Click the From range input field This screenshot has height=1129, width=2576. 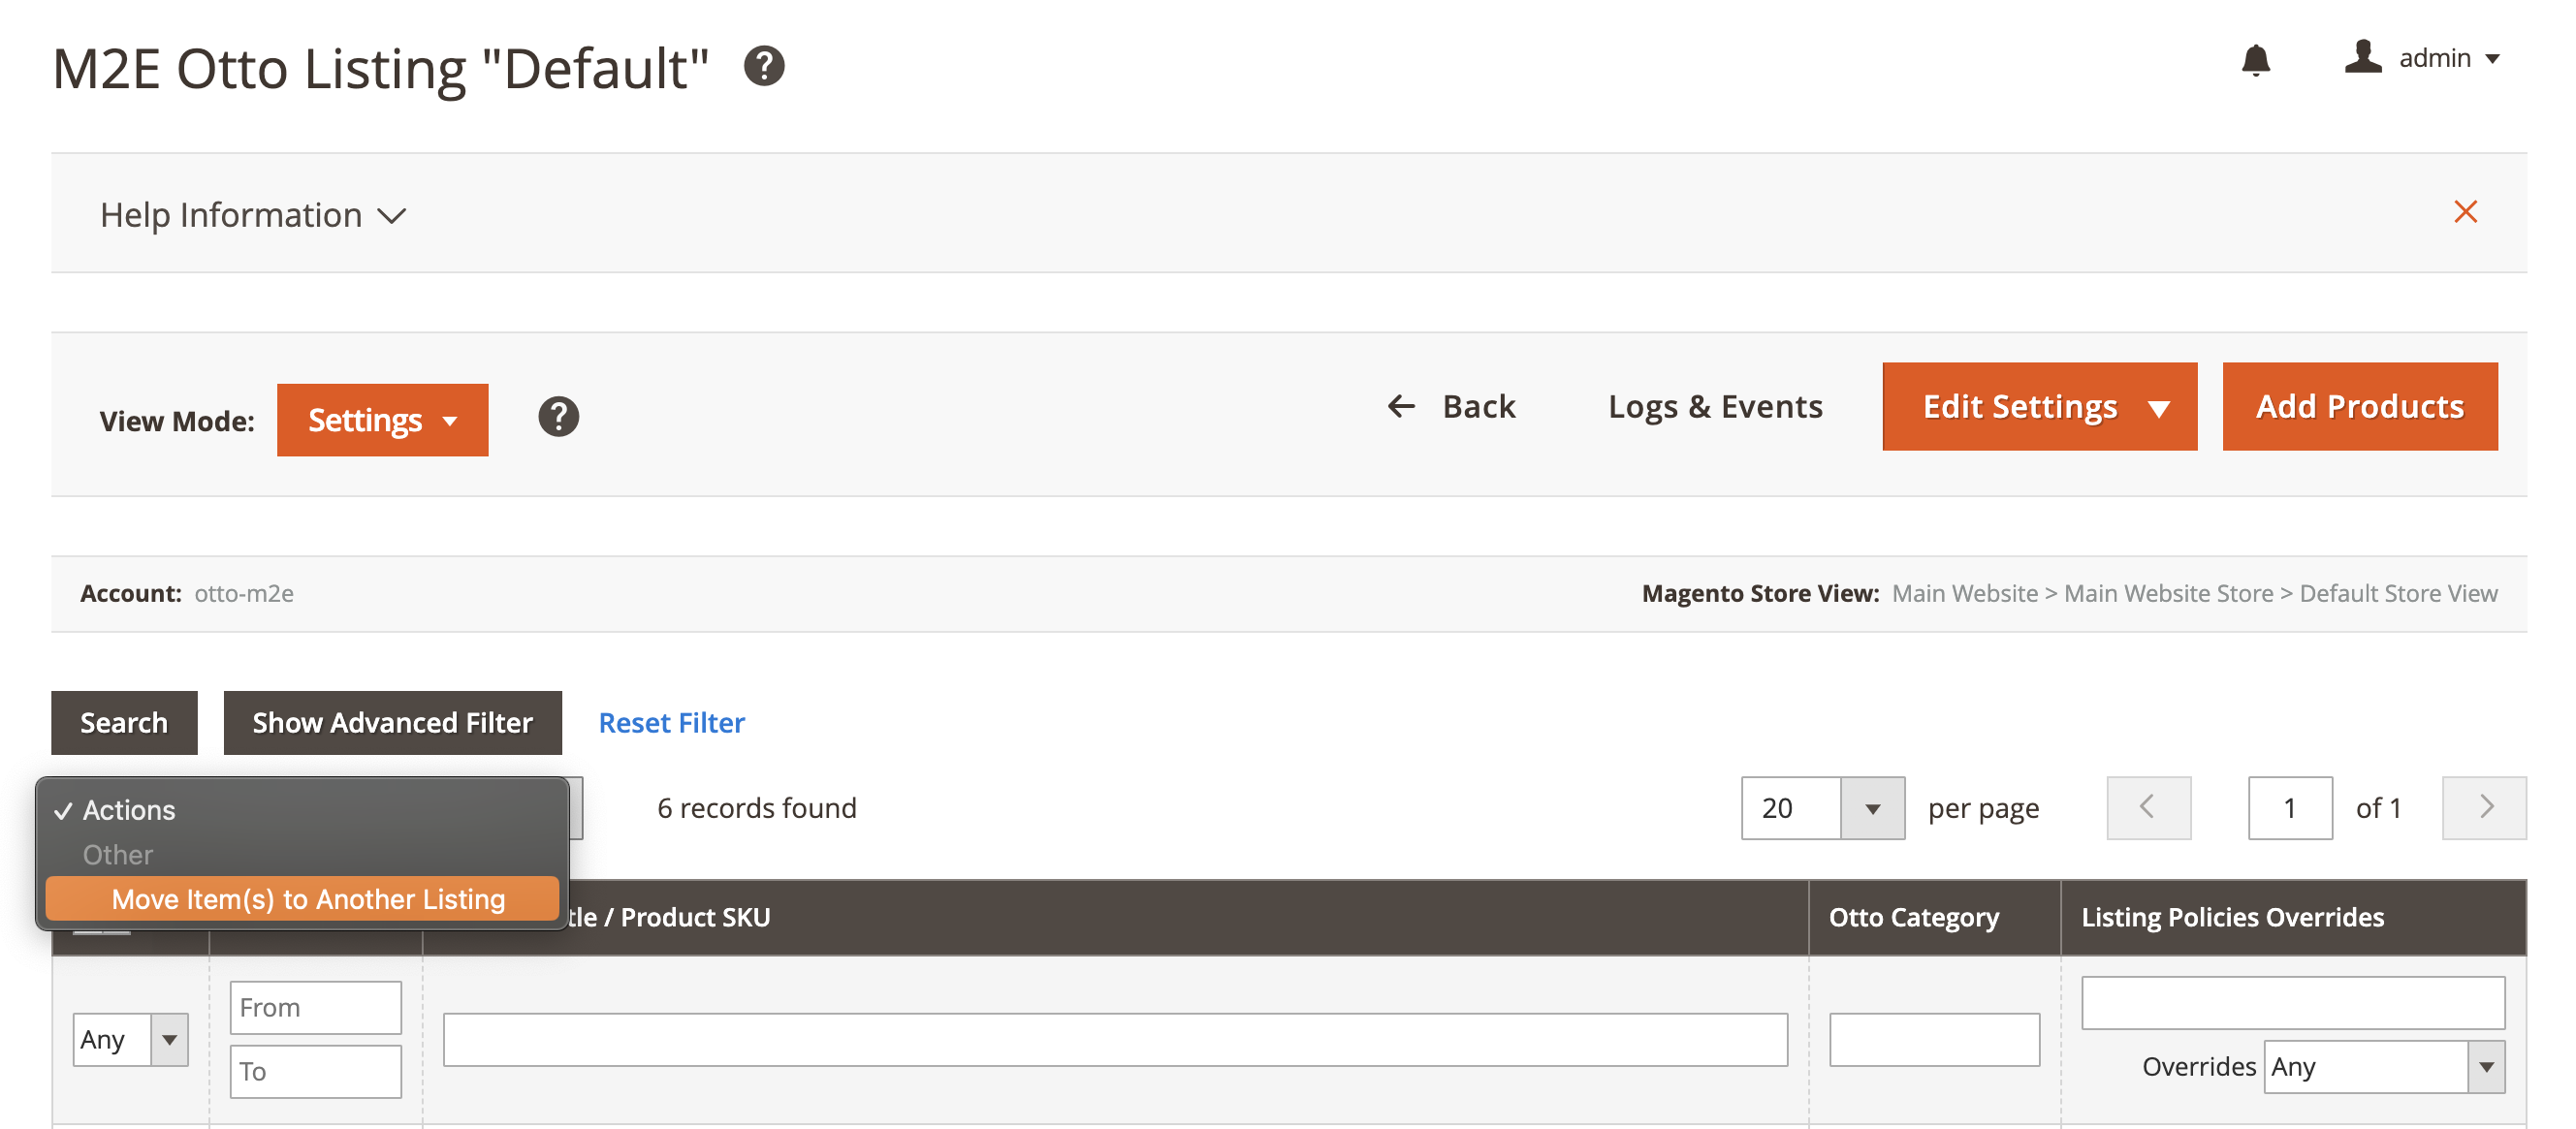coord(315,1007)
